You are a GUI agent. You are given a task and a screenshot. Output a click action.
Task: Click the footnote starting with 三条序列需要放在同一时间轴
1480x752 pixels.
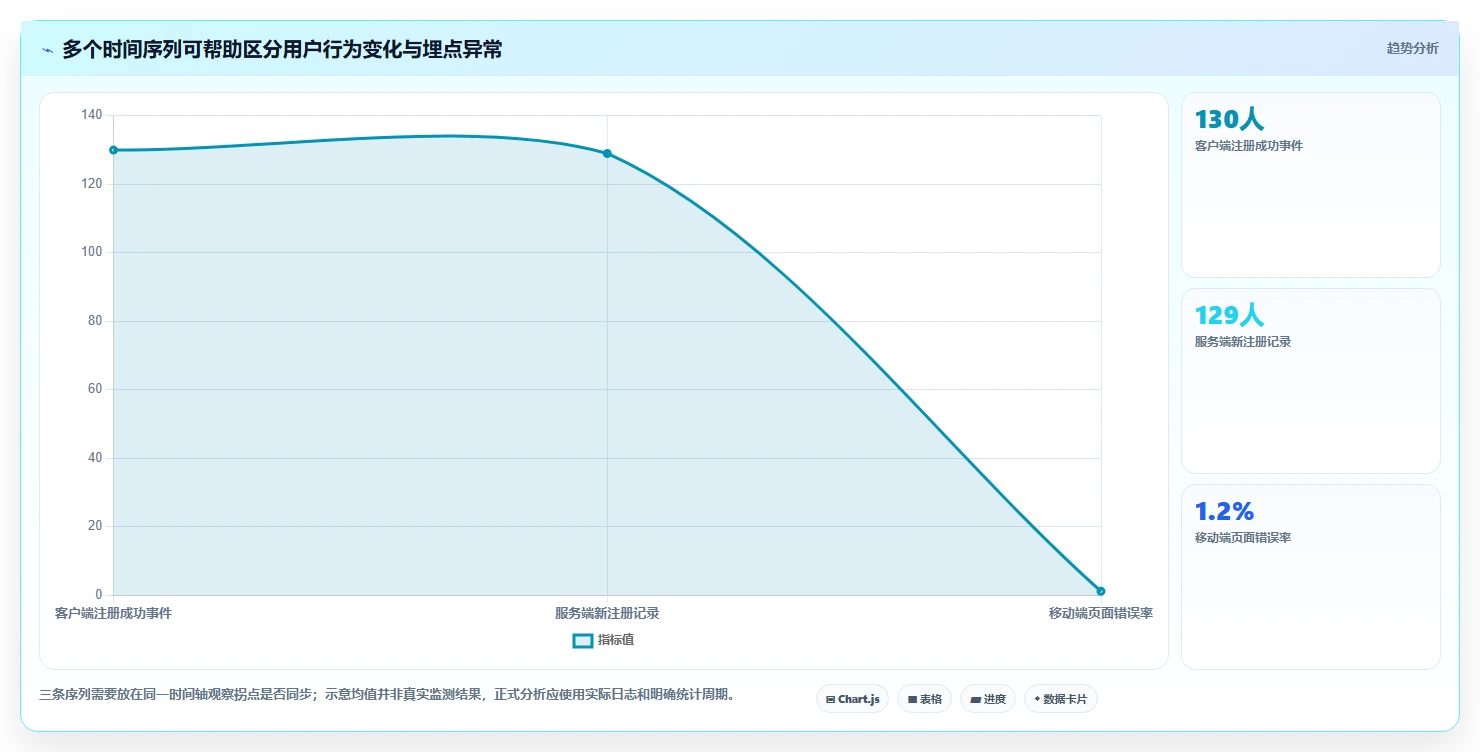[388, 694]
